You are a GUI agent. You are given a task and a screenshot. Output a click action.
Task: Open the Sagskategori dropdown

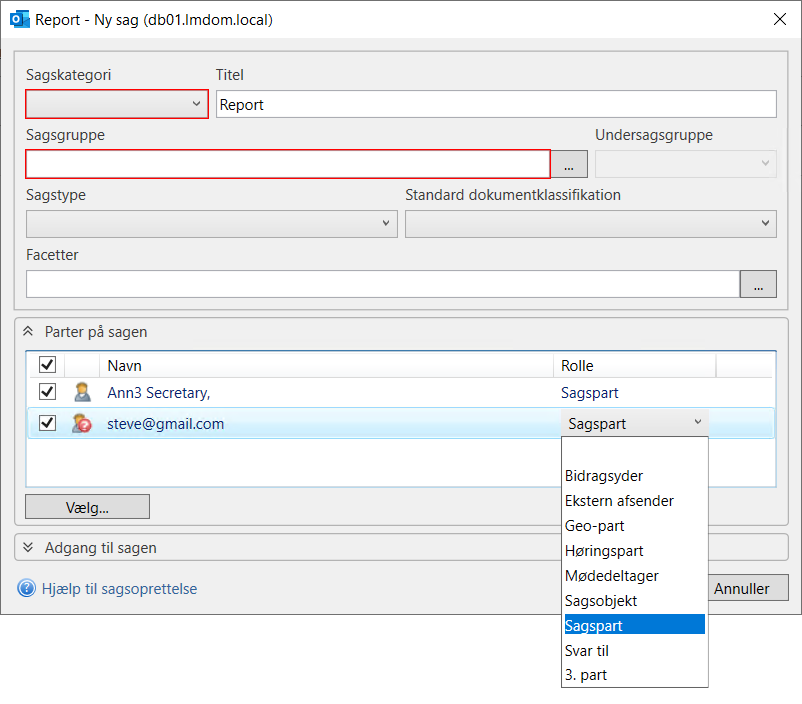[x=117, y=104]
